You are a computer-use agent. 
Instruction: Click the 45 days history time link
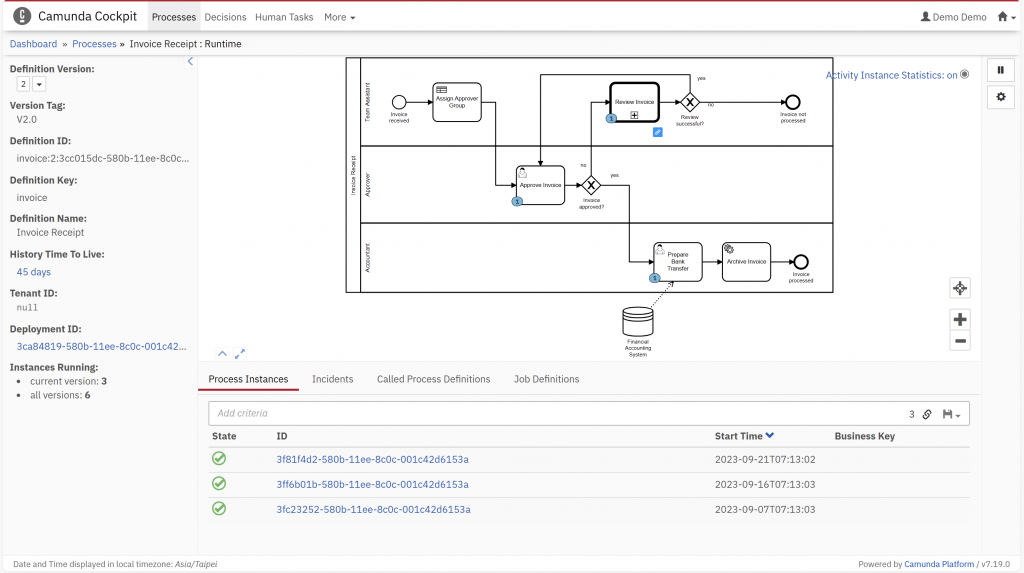(x=33, y=272)
